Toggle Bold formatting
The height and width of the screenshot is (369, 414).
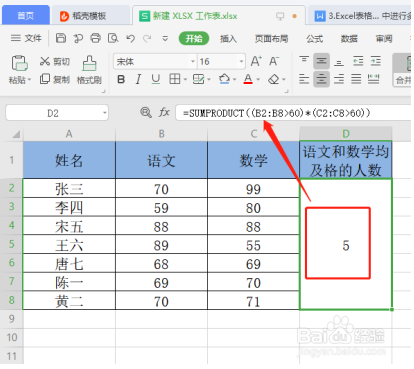coord(121,79)
